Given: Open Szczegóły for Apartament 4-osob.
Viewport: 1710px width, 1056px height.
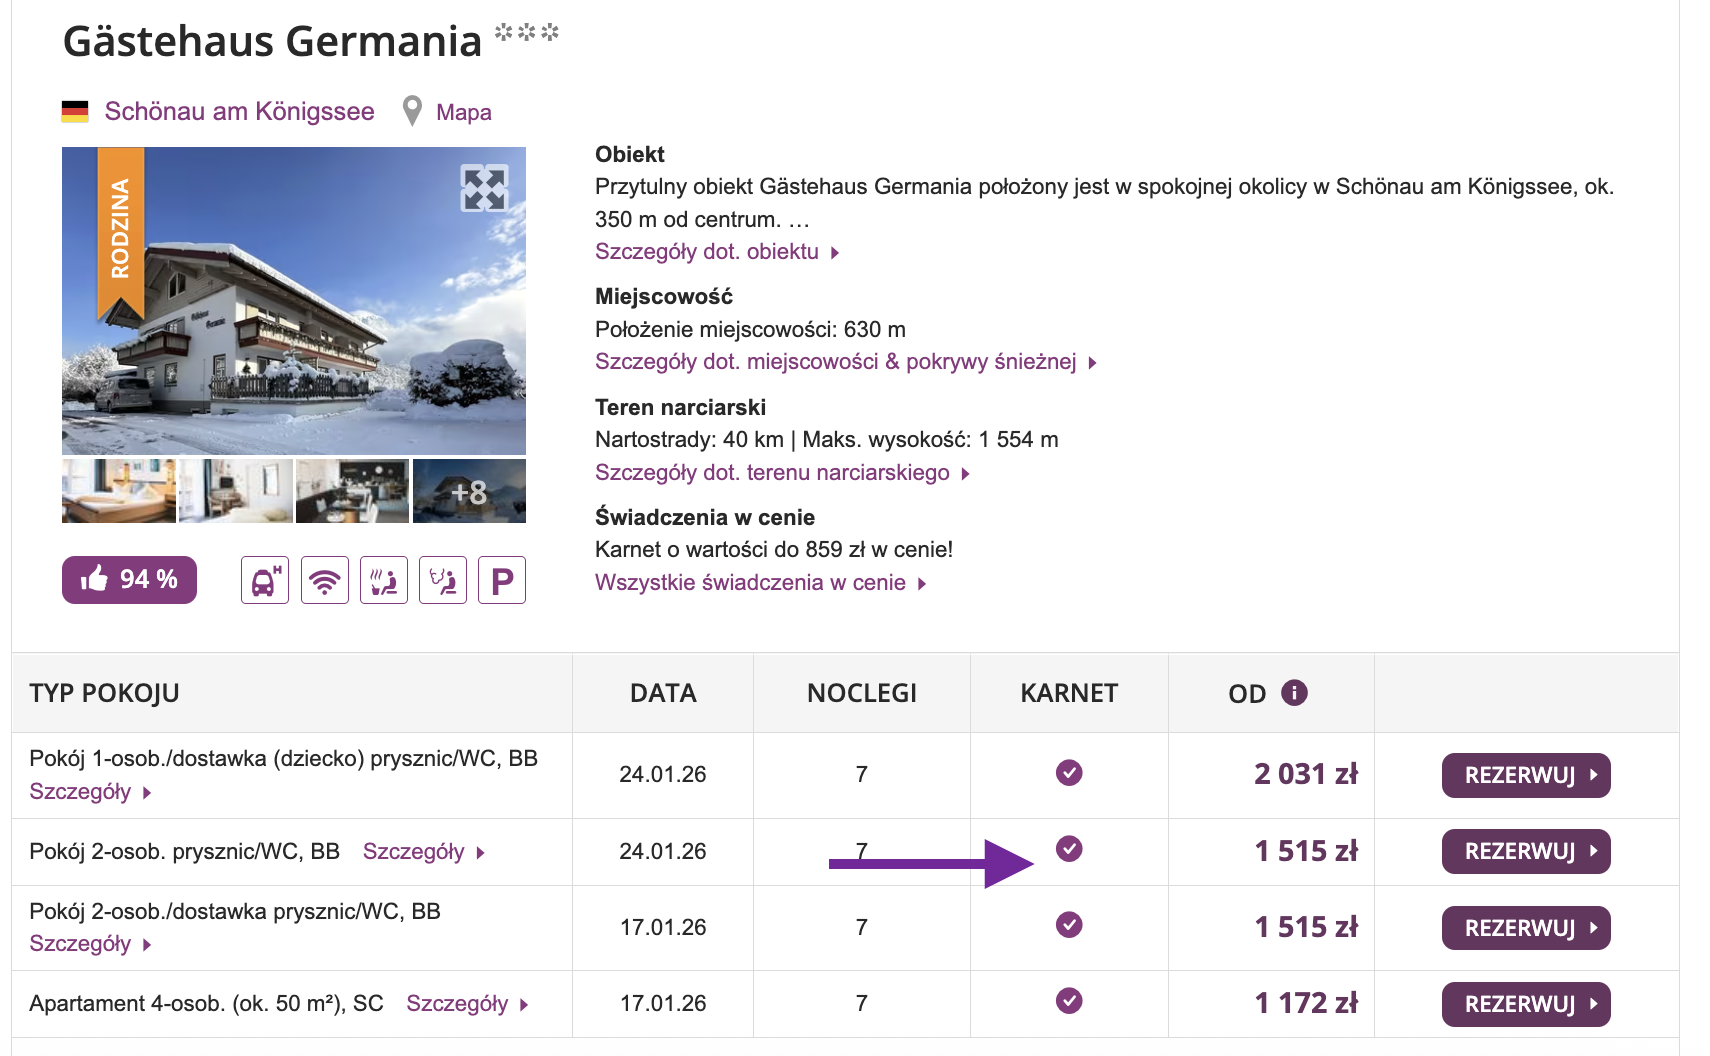Looking at the screenshot, I should point(466,1004).
